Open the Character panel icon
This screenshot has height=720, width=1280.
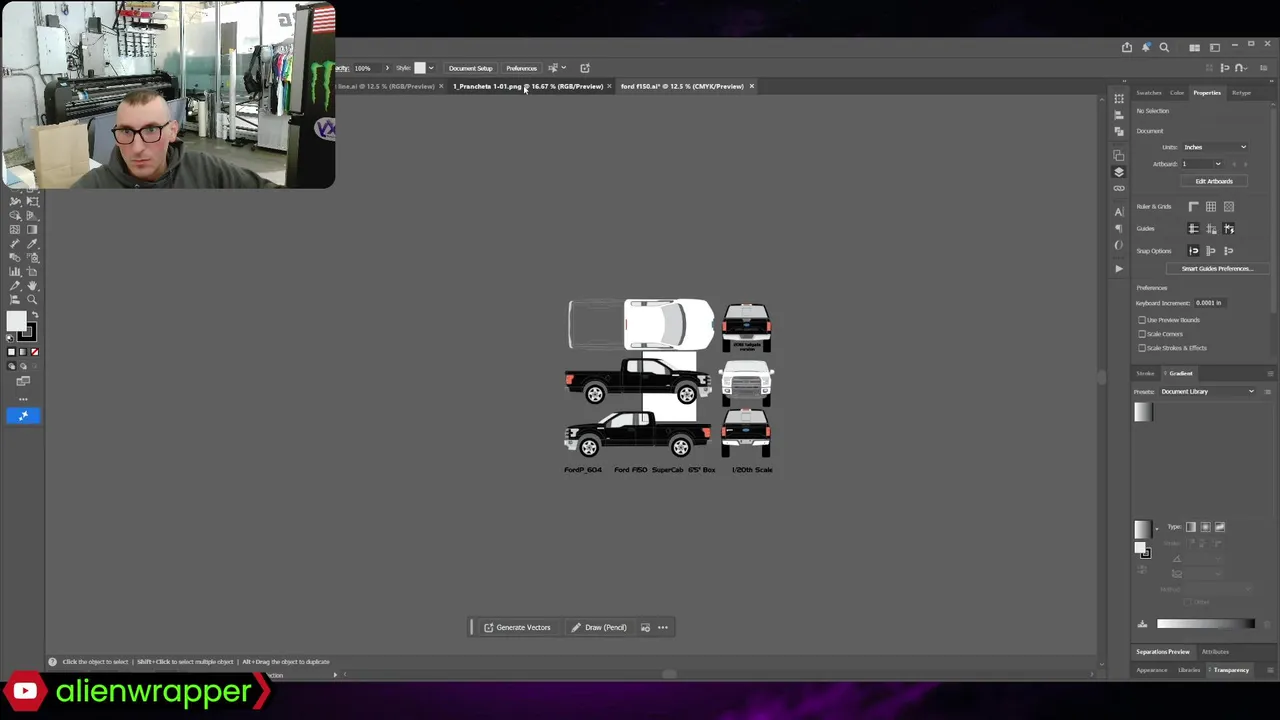point(1119,211)
